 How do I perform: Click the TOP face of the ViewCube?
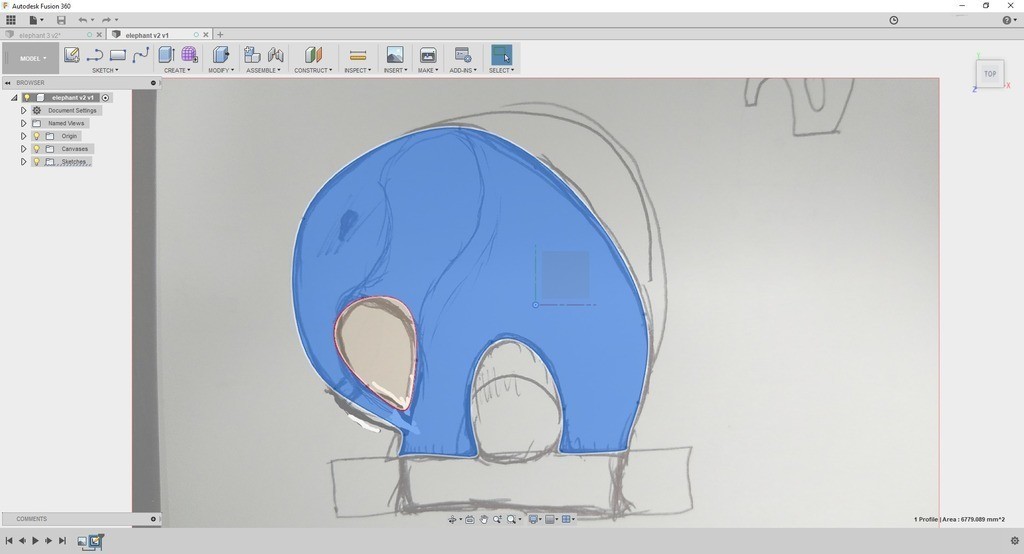990,74
